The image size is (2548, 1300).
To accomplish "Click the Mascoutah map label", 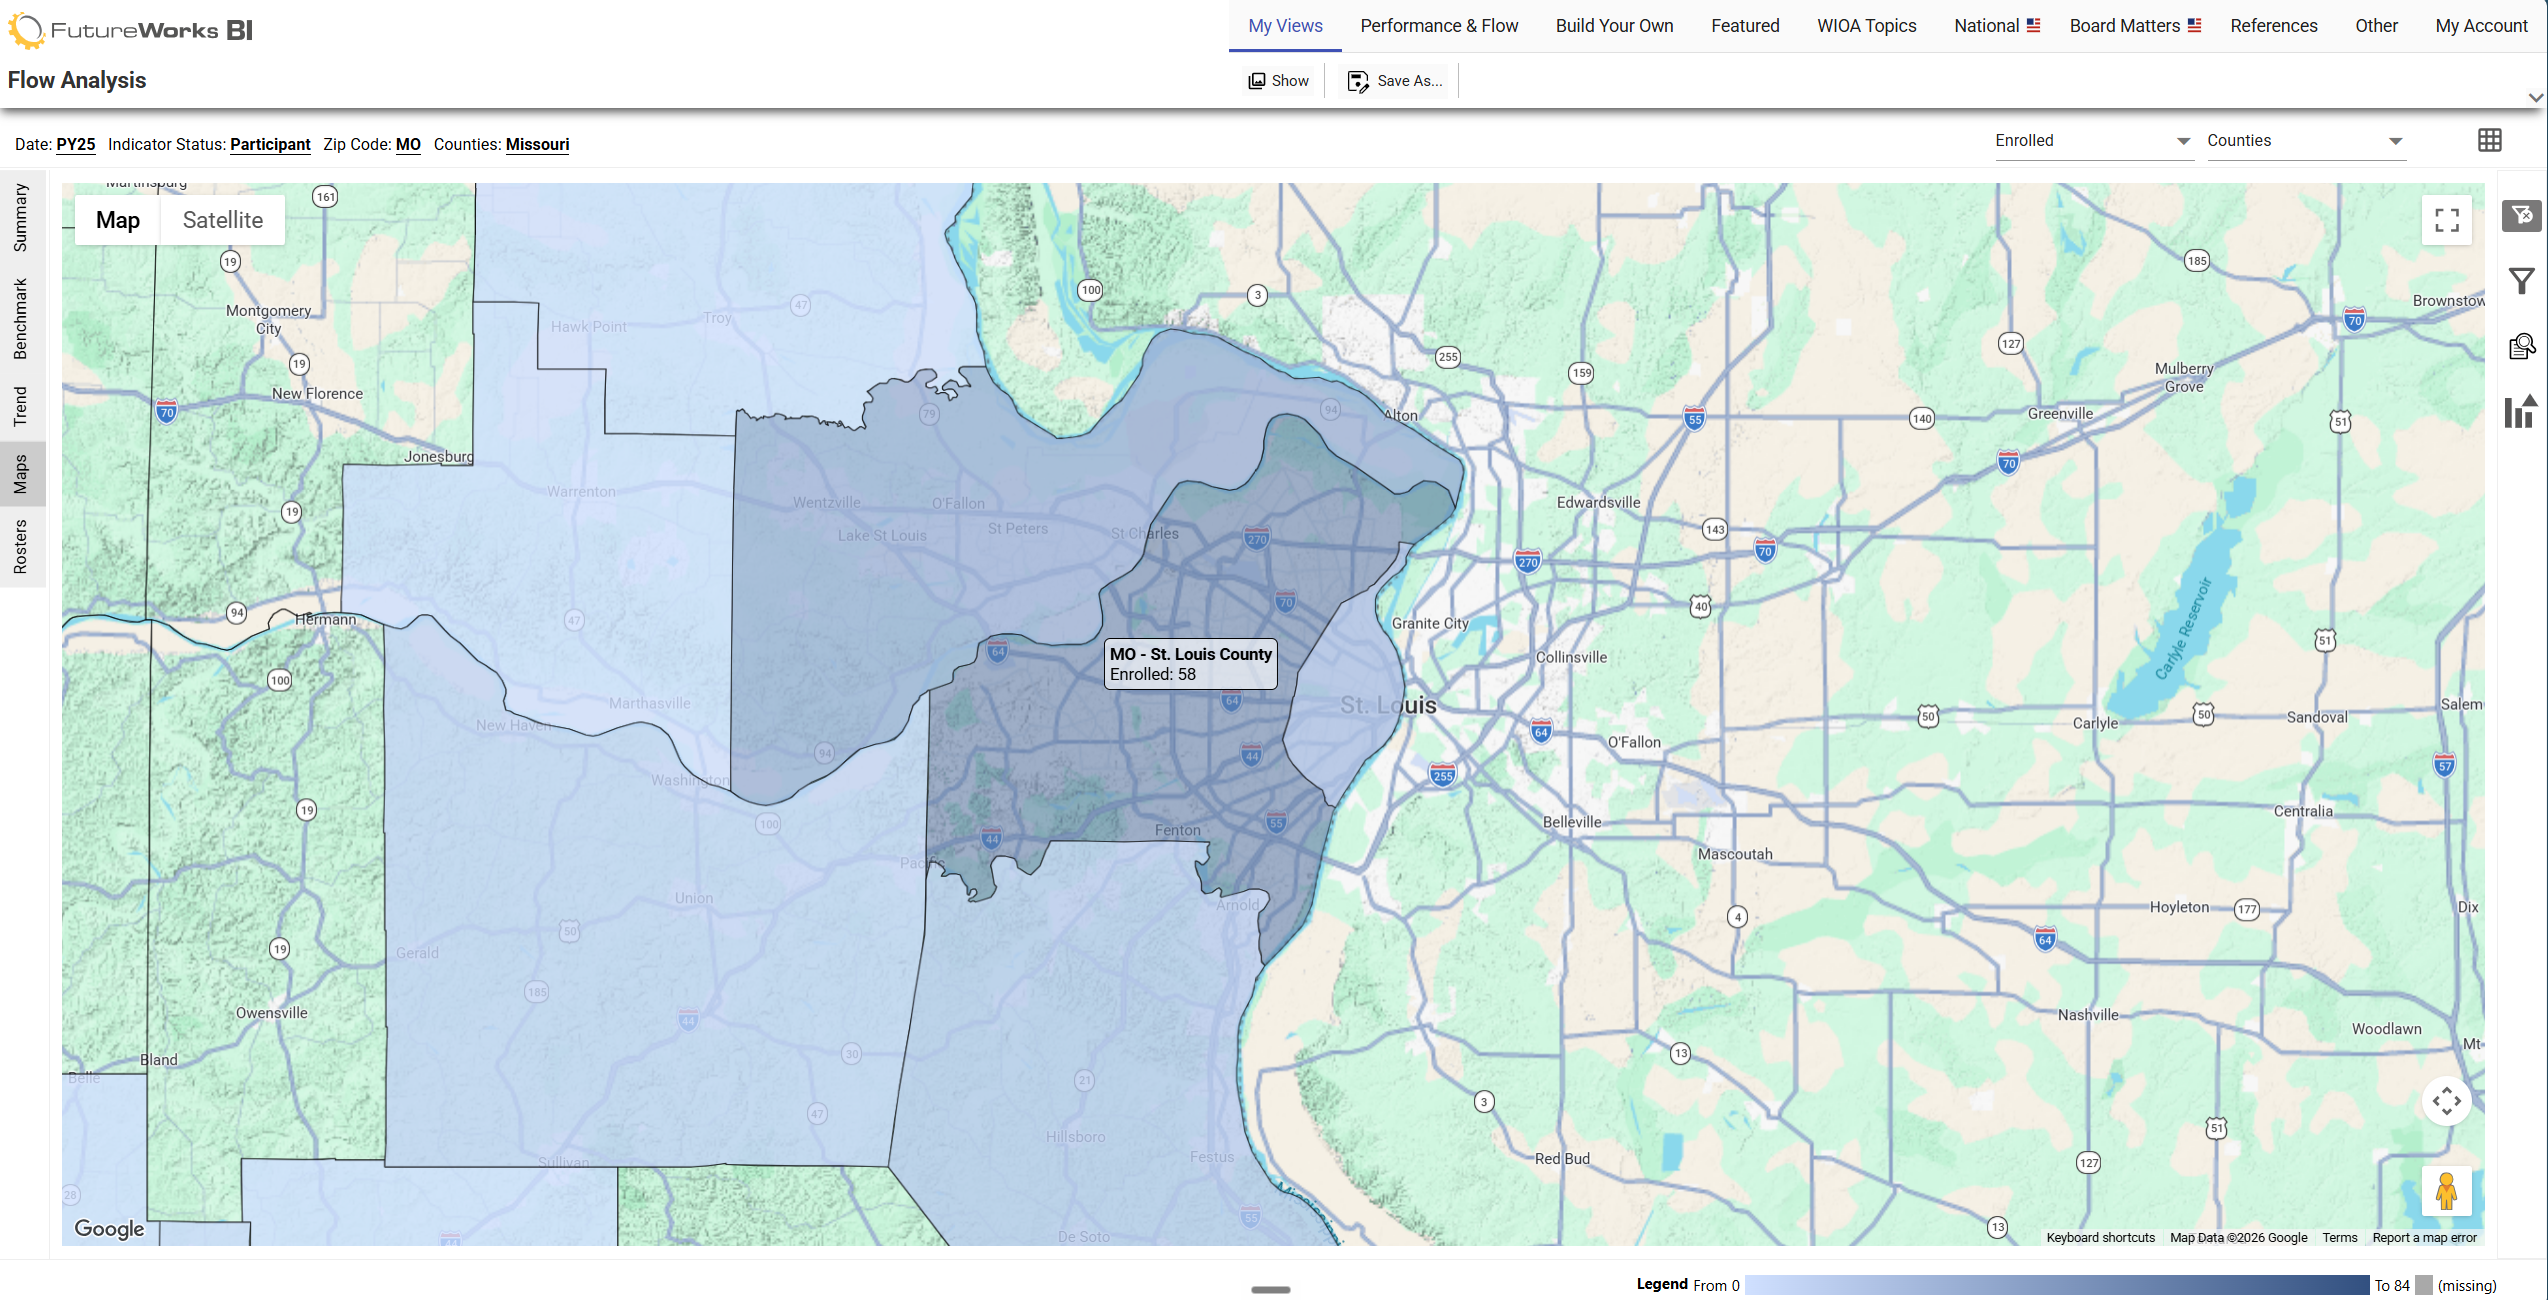I will [x=1735, y=854].
